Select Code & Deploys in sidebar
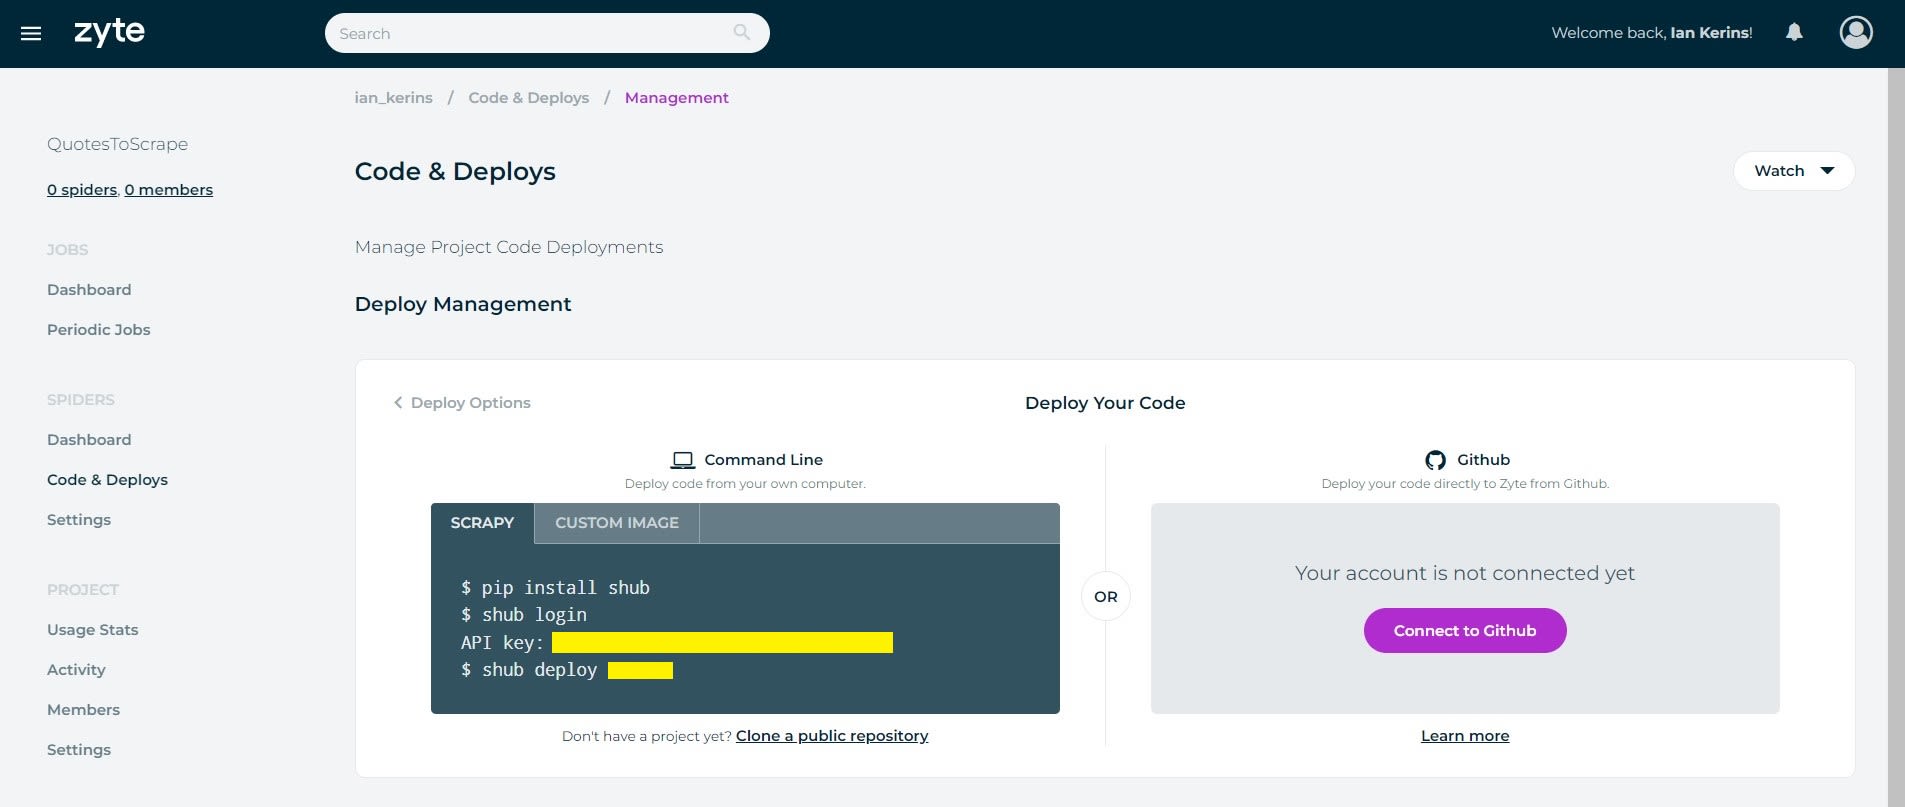The height and width of the screenshot is (807, 1905). (107, 480)
